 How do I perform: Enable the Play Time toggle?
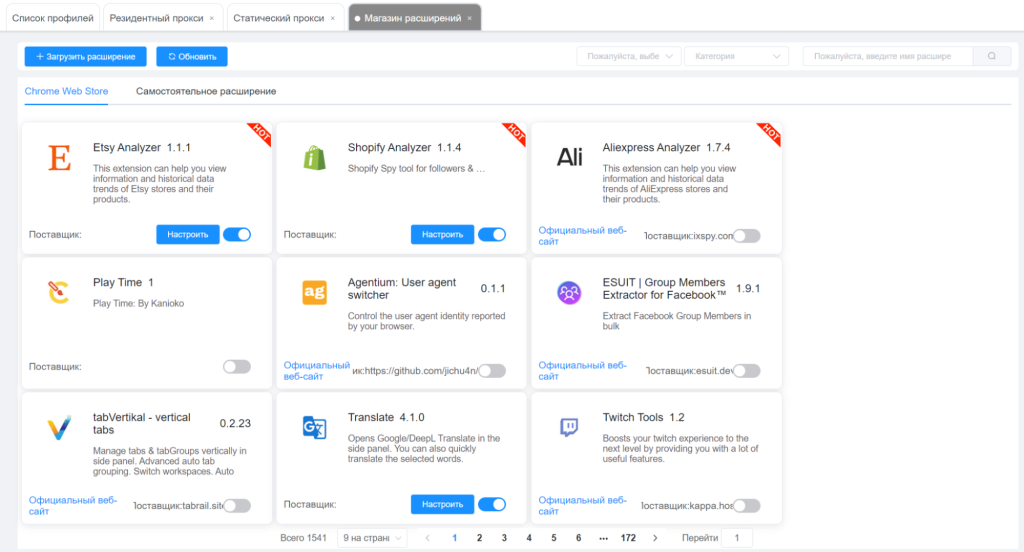pyautogui.click(x=237, y=366)
